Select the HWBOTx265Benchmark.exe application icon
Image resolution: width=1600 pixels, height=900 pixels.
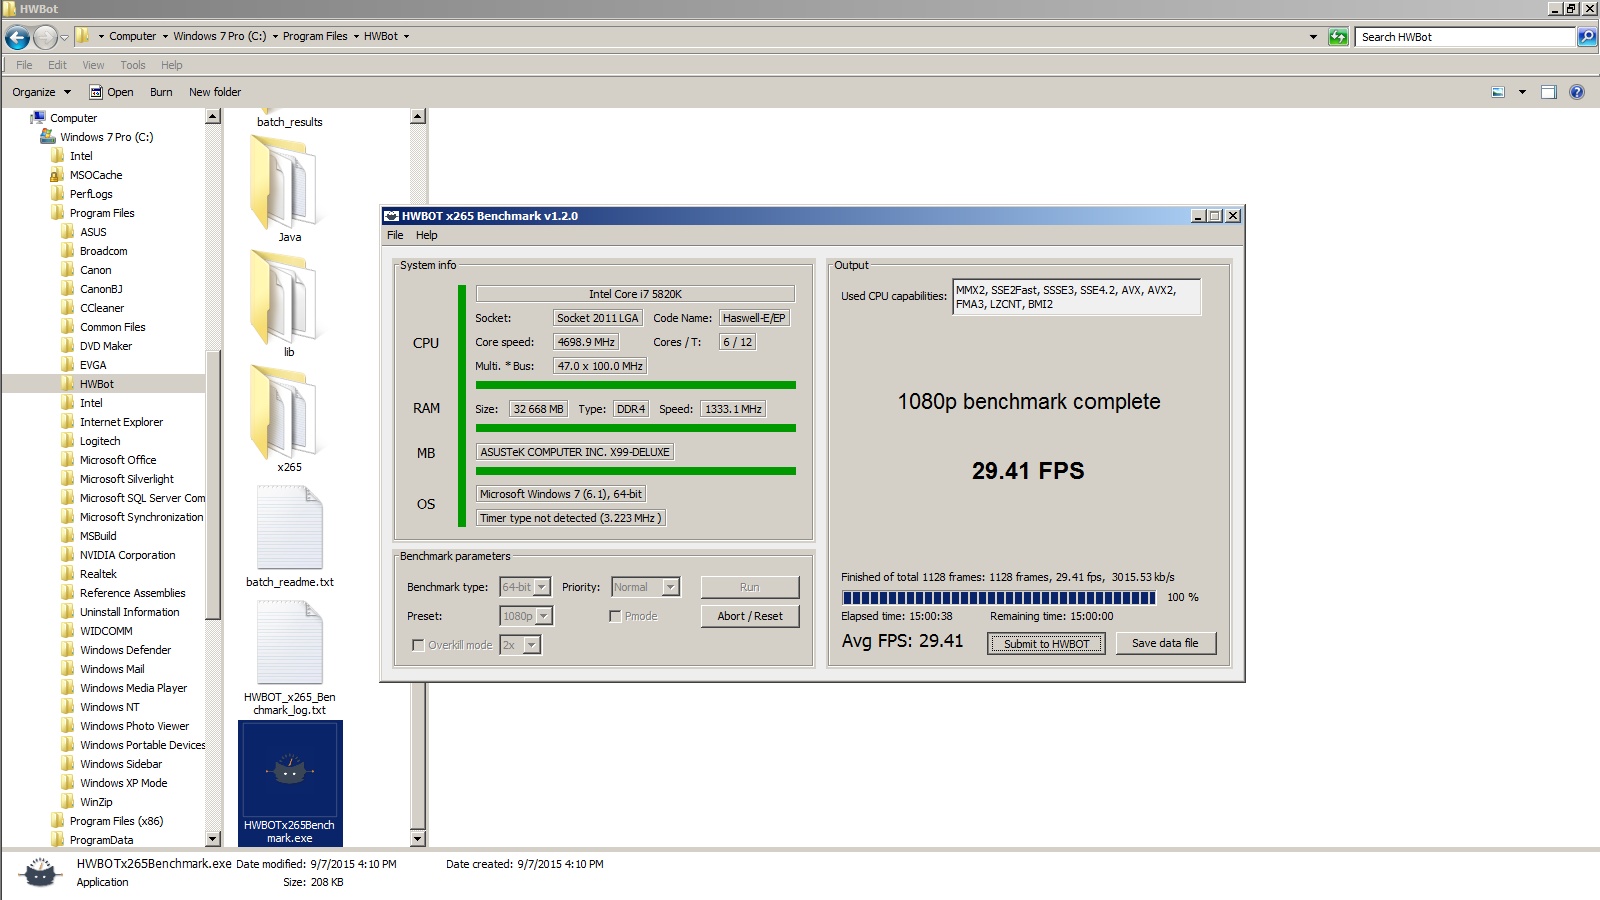click(290, 770)
